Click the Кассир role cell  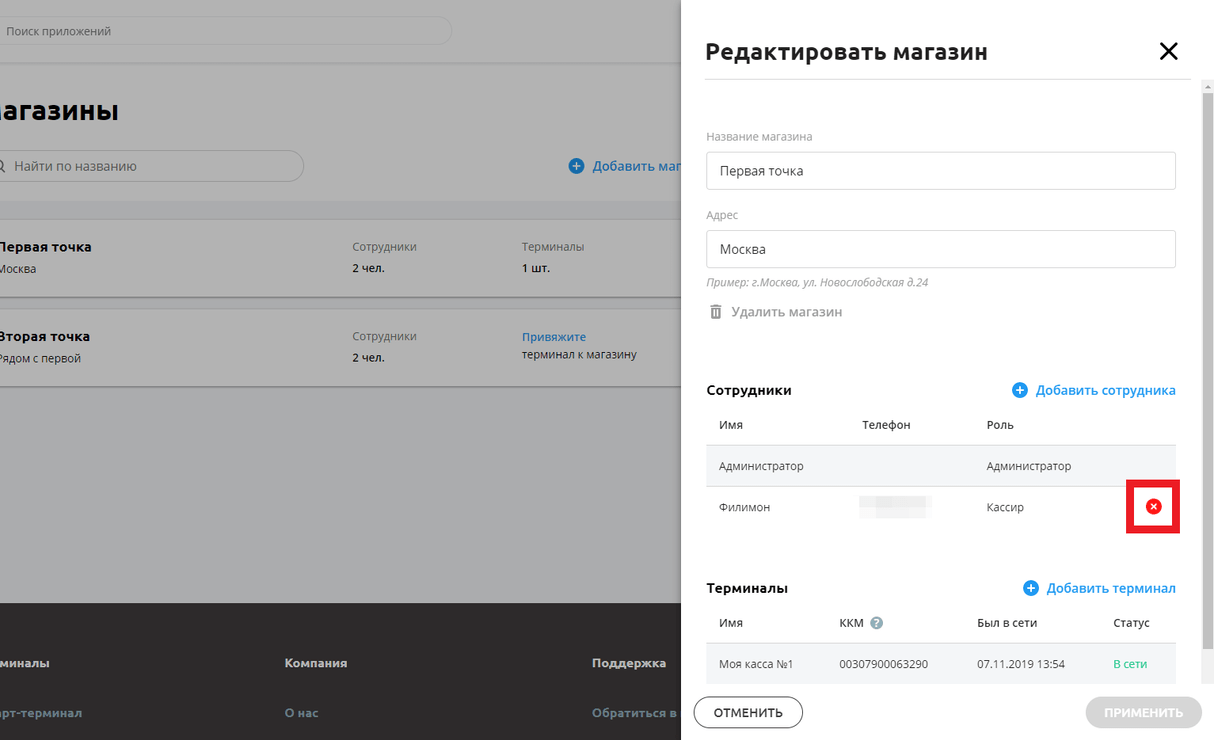tap(1005, 507)
